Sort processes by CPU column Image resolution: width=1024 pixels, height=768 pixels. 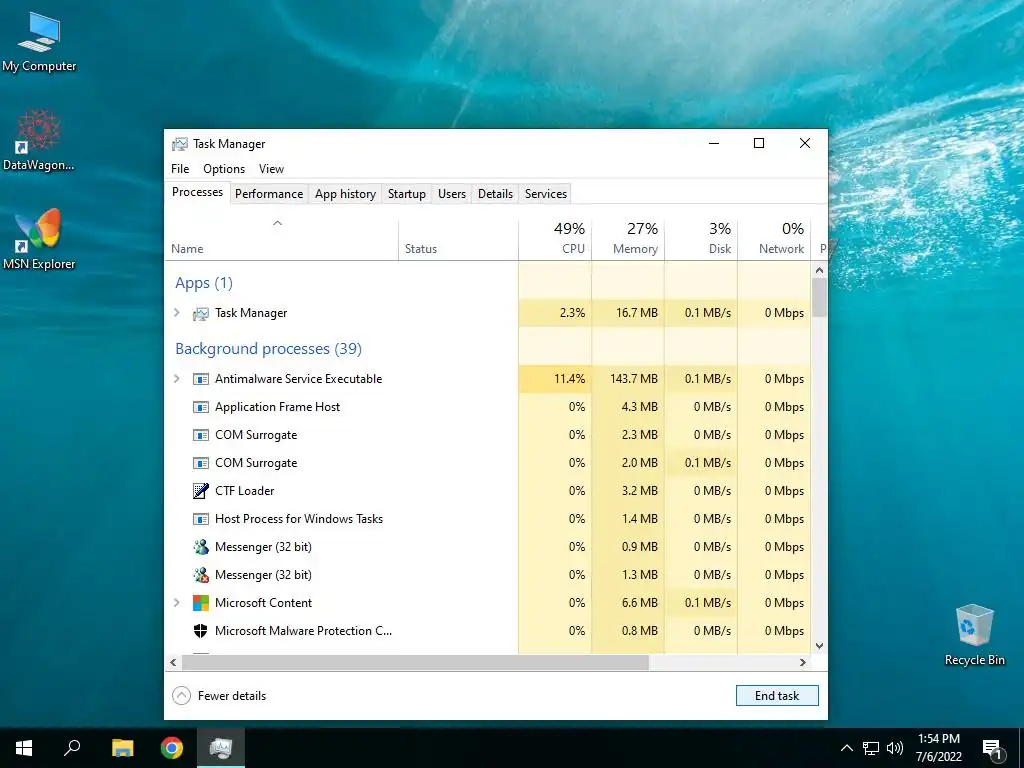[556, 238]
